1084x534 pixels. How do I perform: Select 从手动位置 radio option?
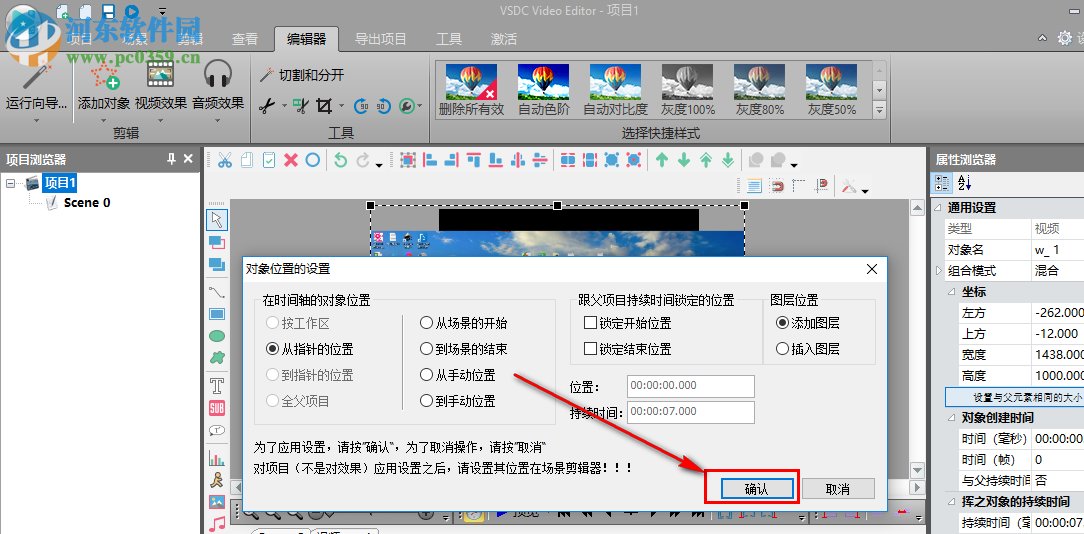click(458, 375)
